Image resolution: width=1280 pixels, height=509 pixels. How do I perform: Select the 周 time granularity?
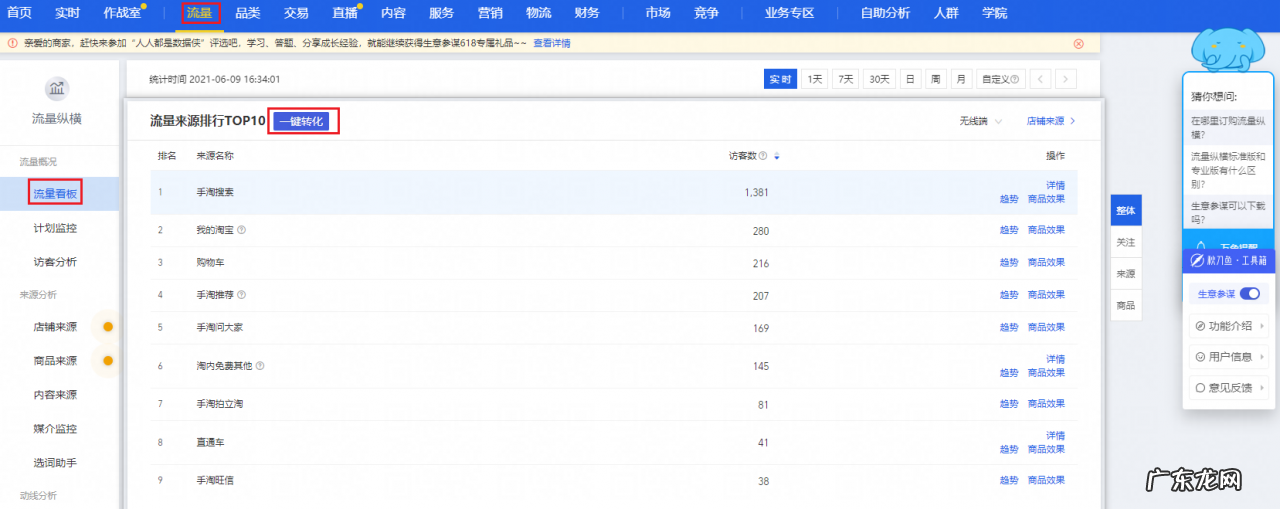[x=935, y=79]
